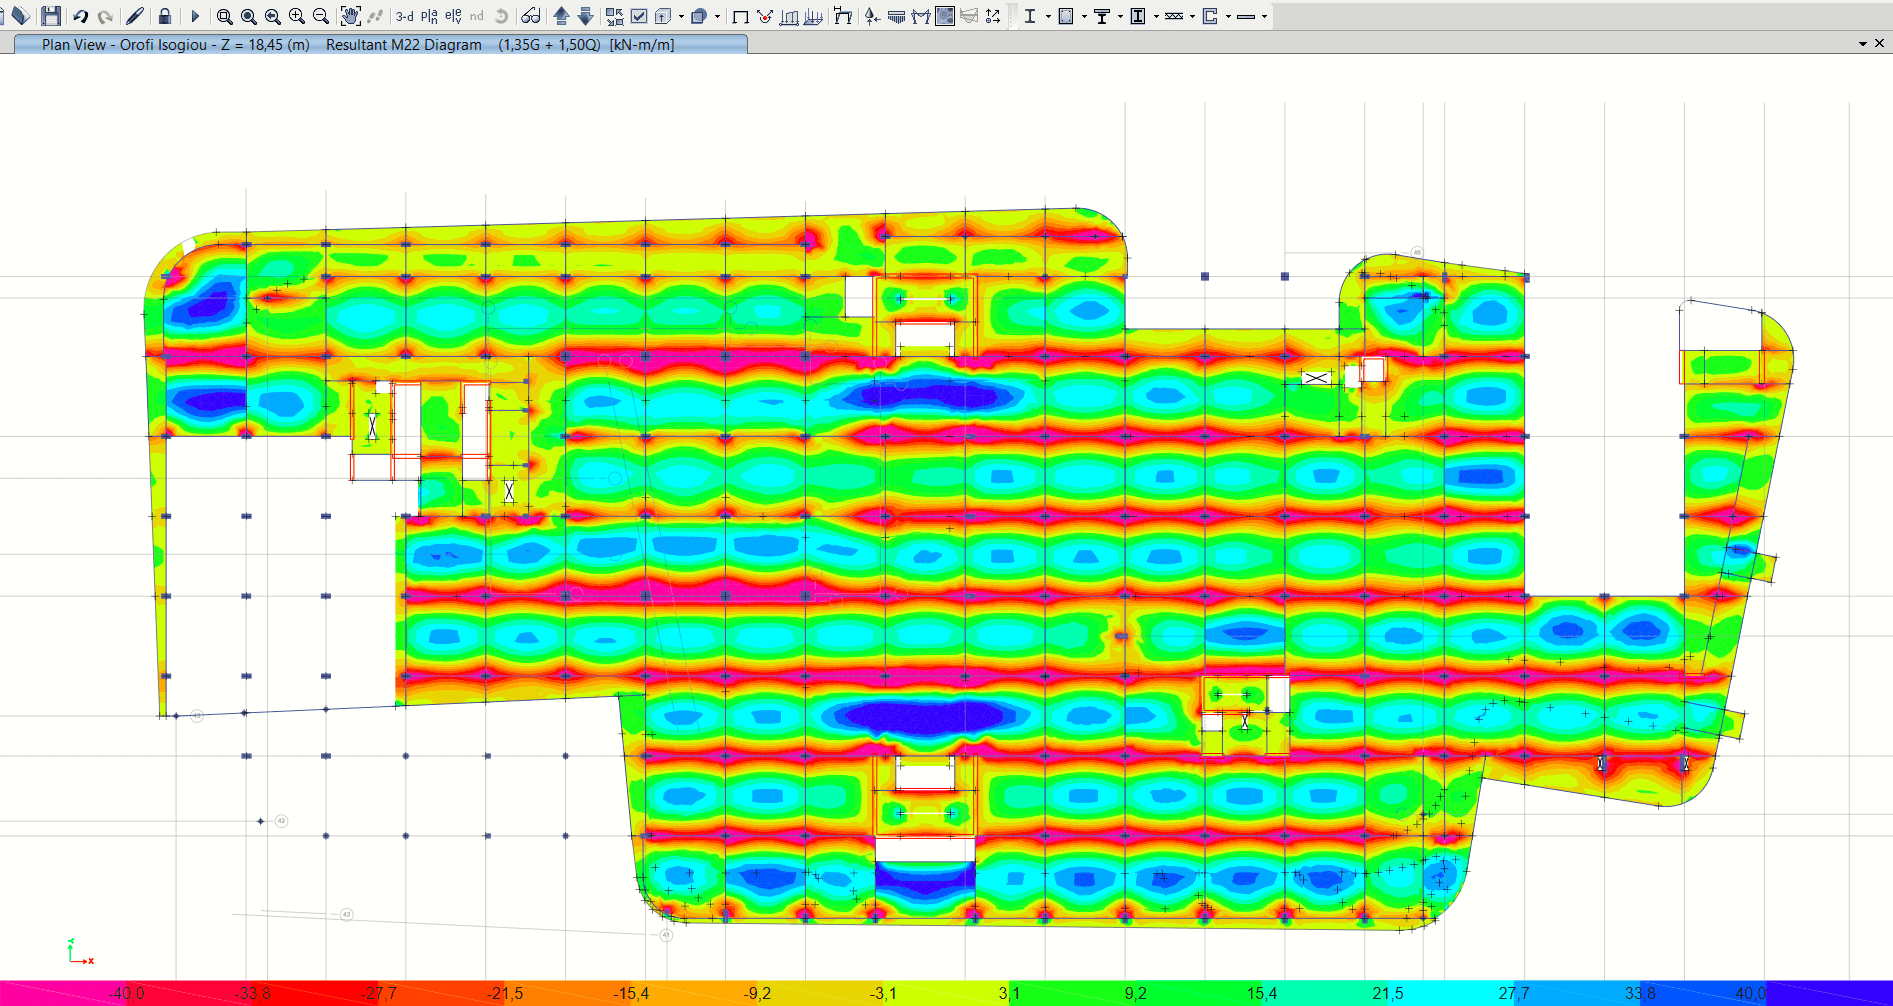Click the restore full view zoom icon
Viewport: 1893px width, 1006px height.
tap(249, 16)
